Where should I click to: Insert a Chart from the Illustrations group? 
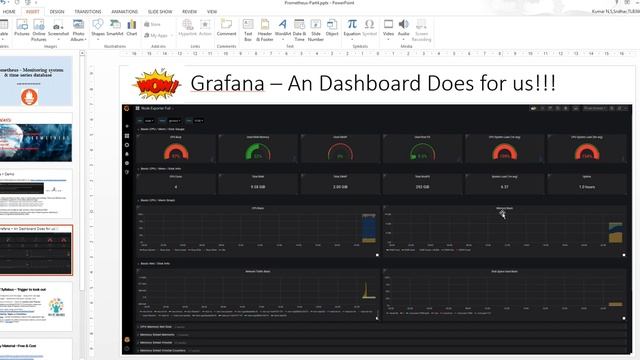coord(131,29)
